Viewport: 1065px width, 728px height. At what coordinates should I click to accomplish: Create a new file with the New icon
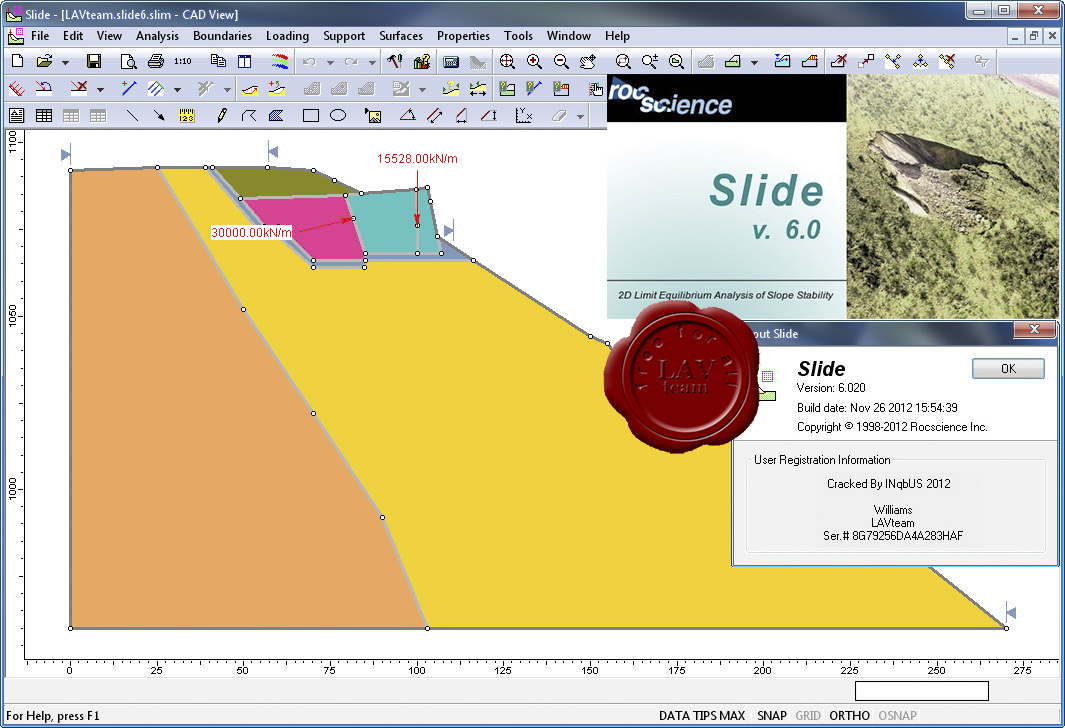click(18, 62)
